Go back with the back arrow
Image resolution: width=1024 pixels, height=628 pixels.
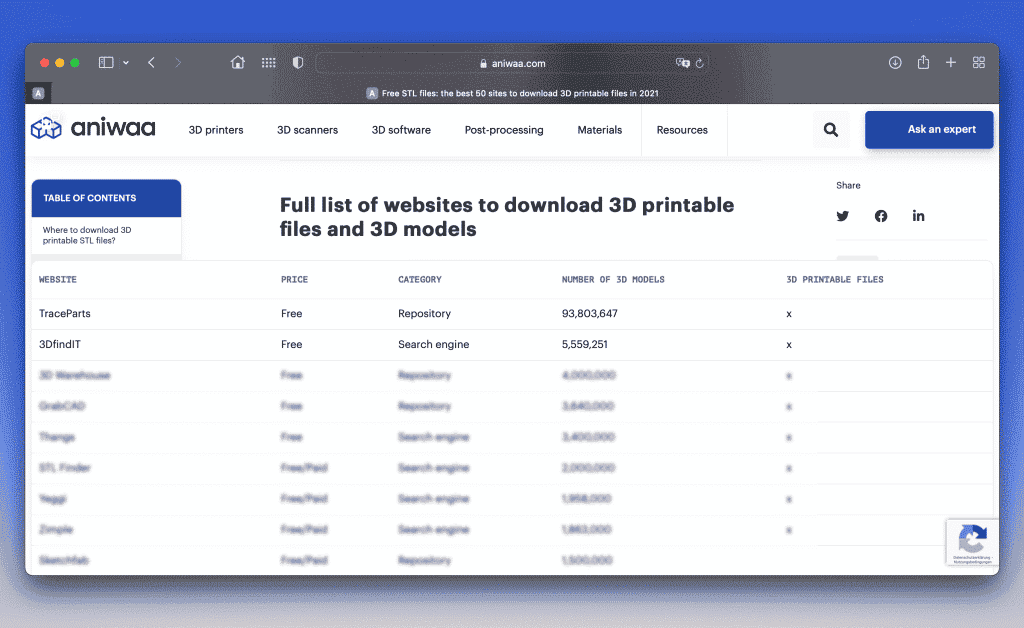point(151,63)
